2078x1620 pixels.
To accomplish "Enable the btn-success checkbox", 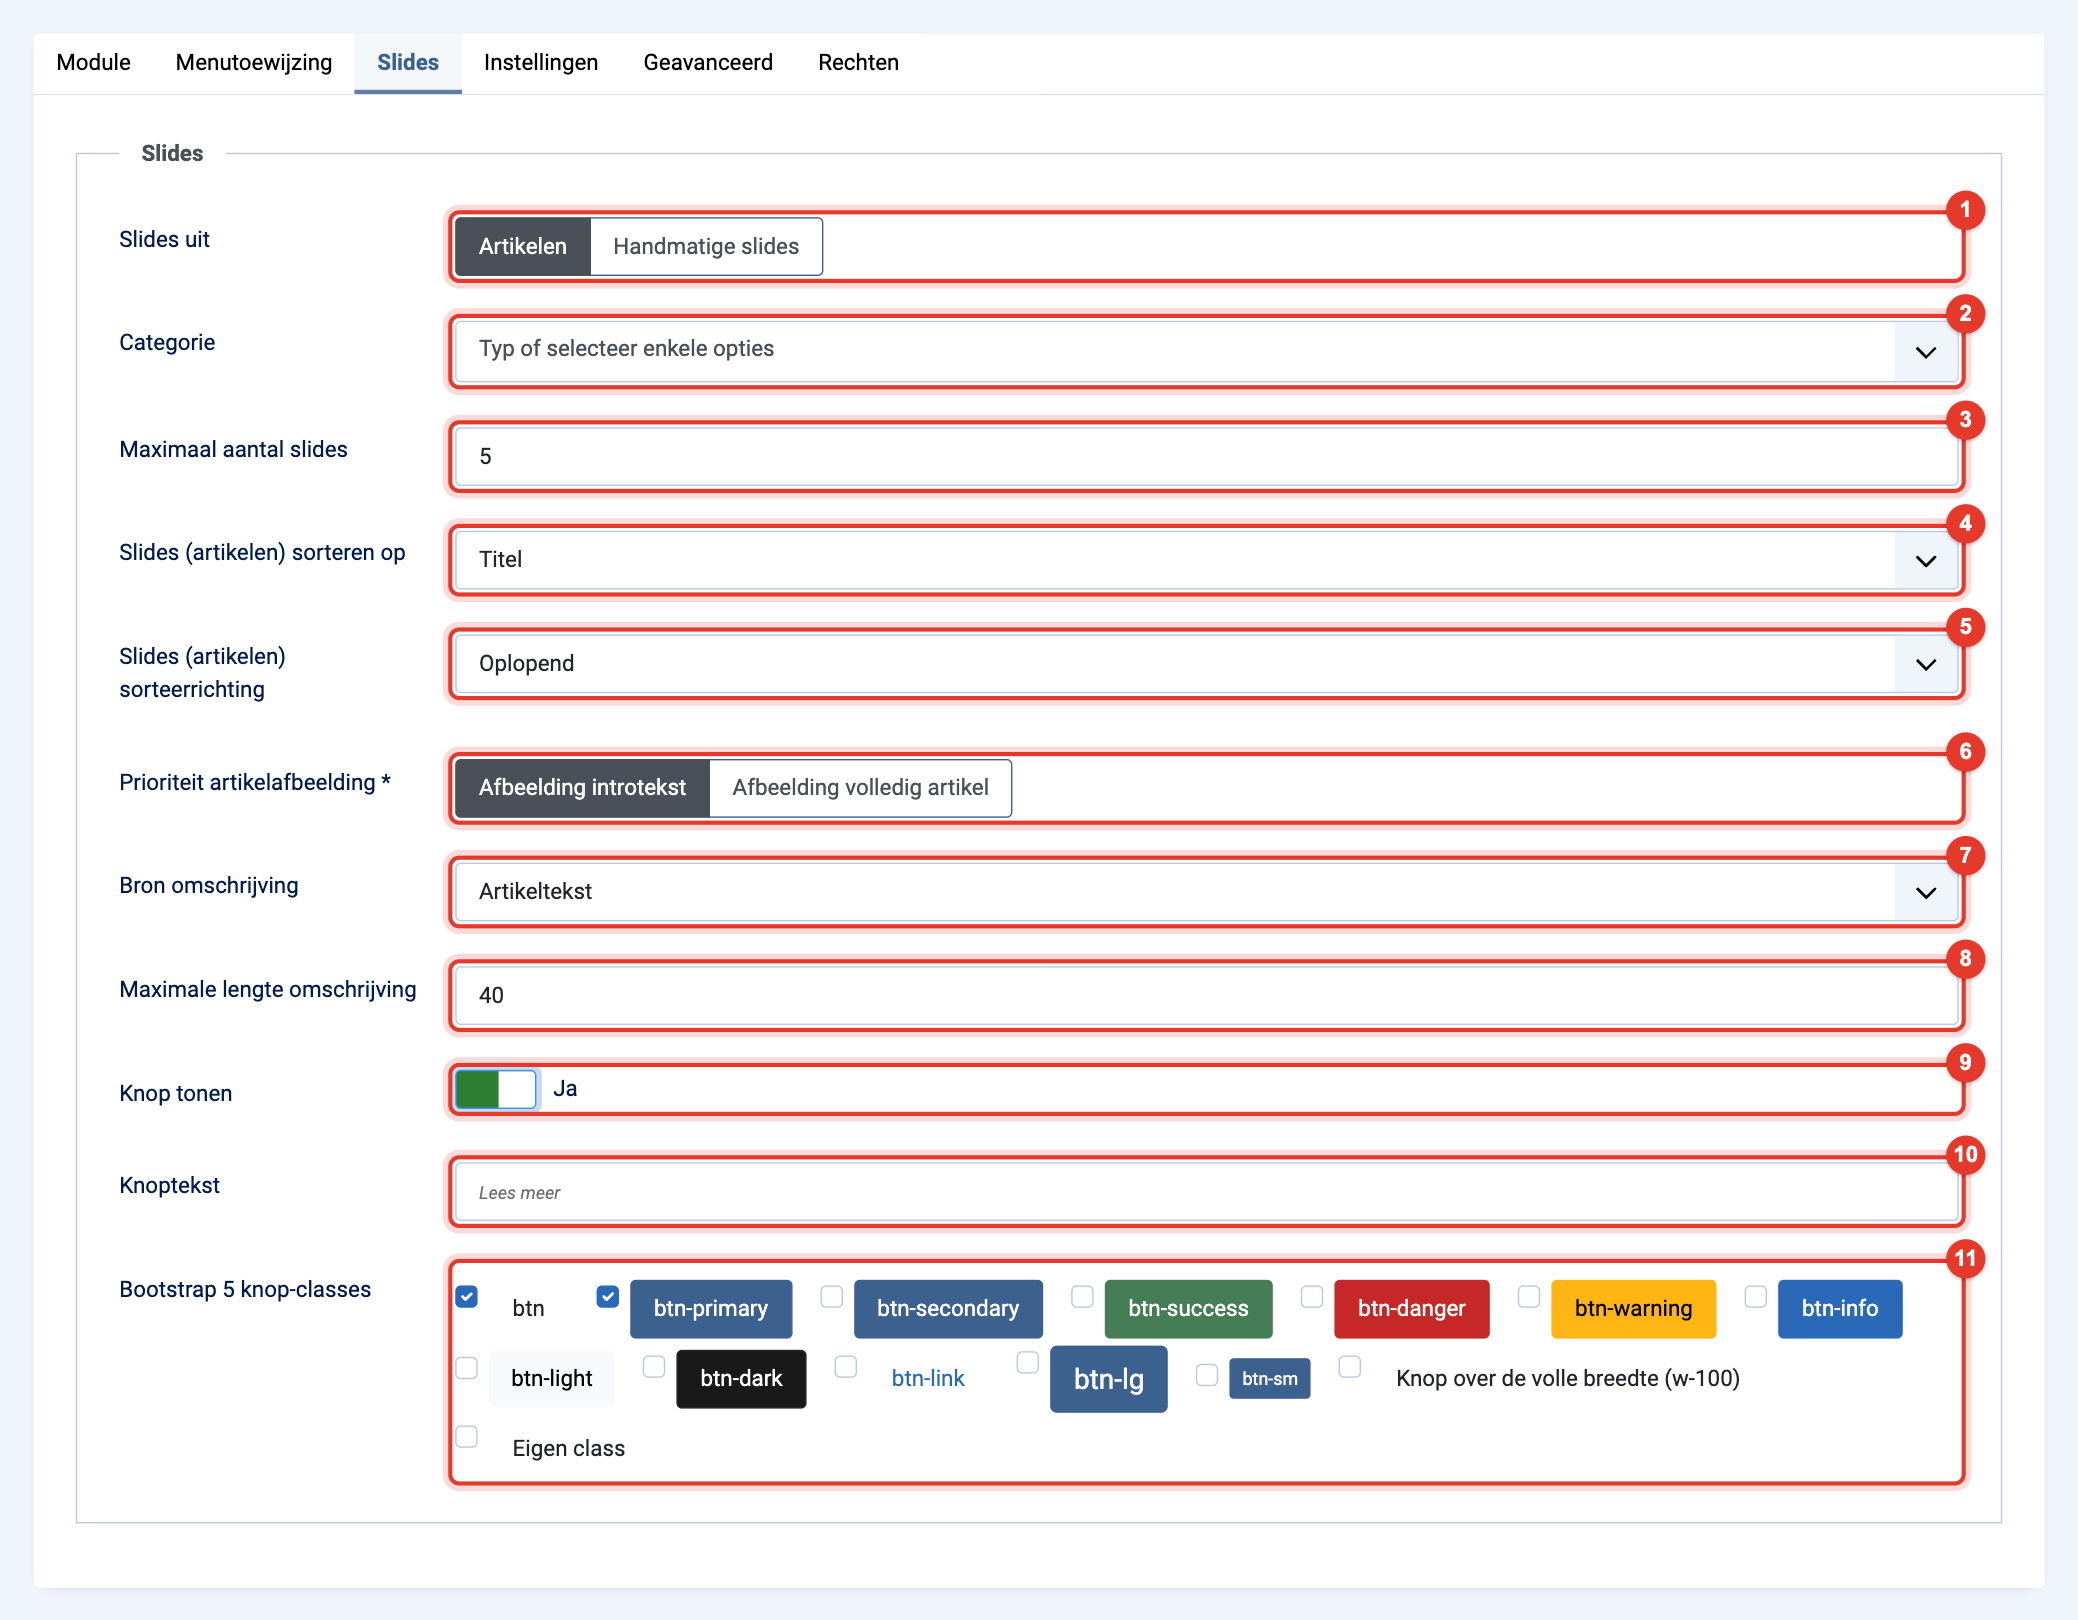I will (x=1082, y=1297).
